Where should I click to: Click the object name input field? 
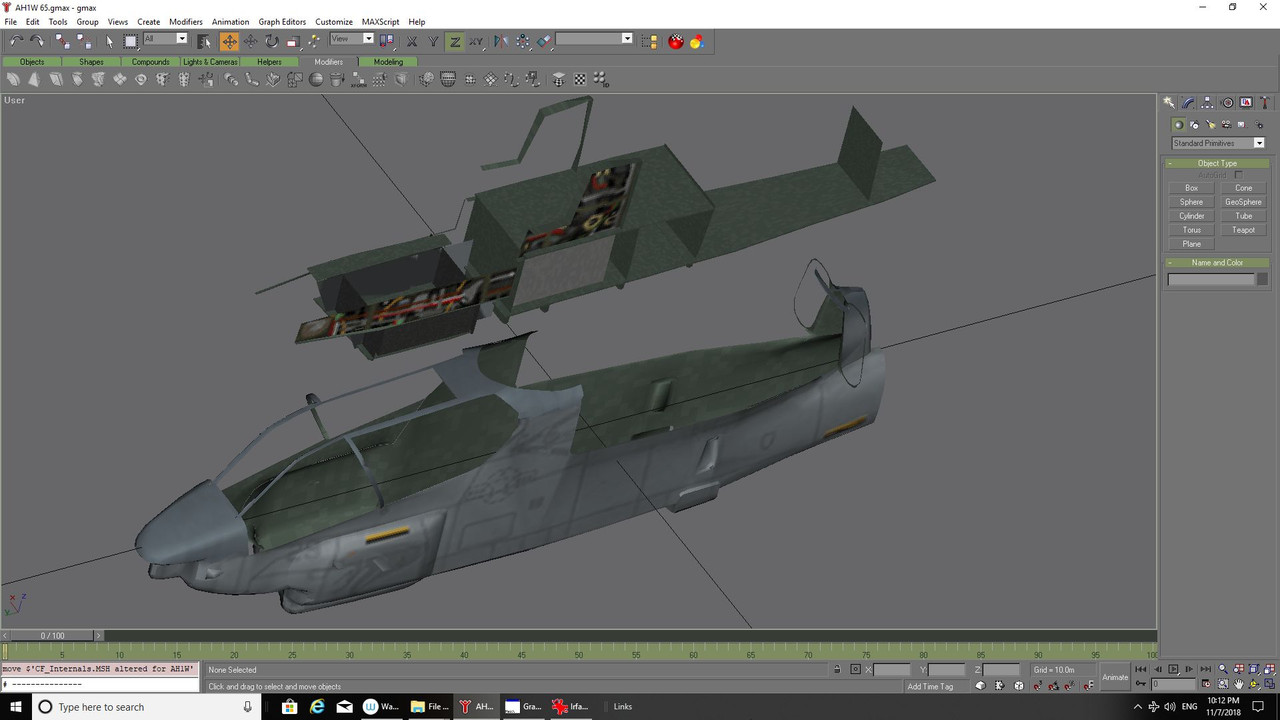(1211, 280)
